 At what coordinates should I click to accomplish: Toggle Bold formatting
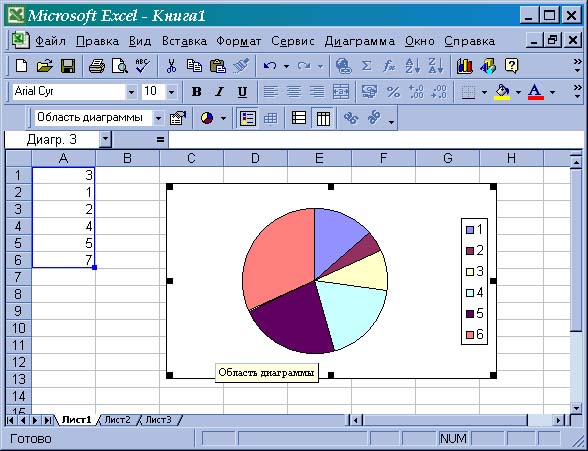(x=196, y=91)
